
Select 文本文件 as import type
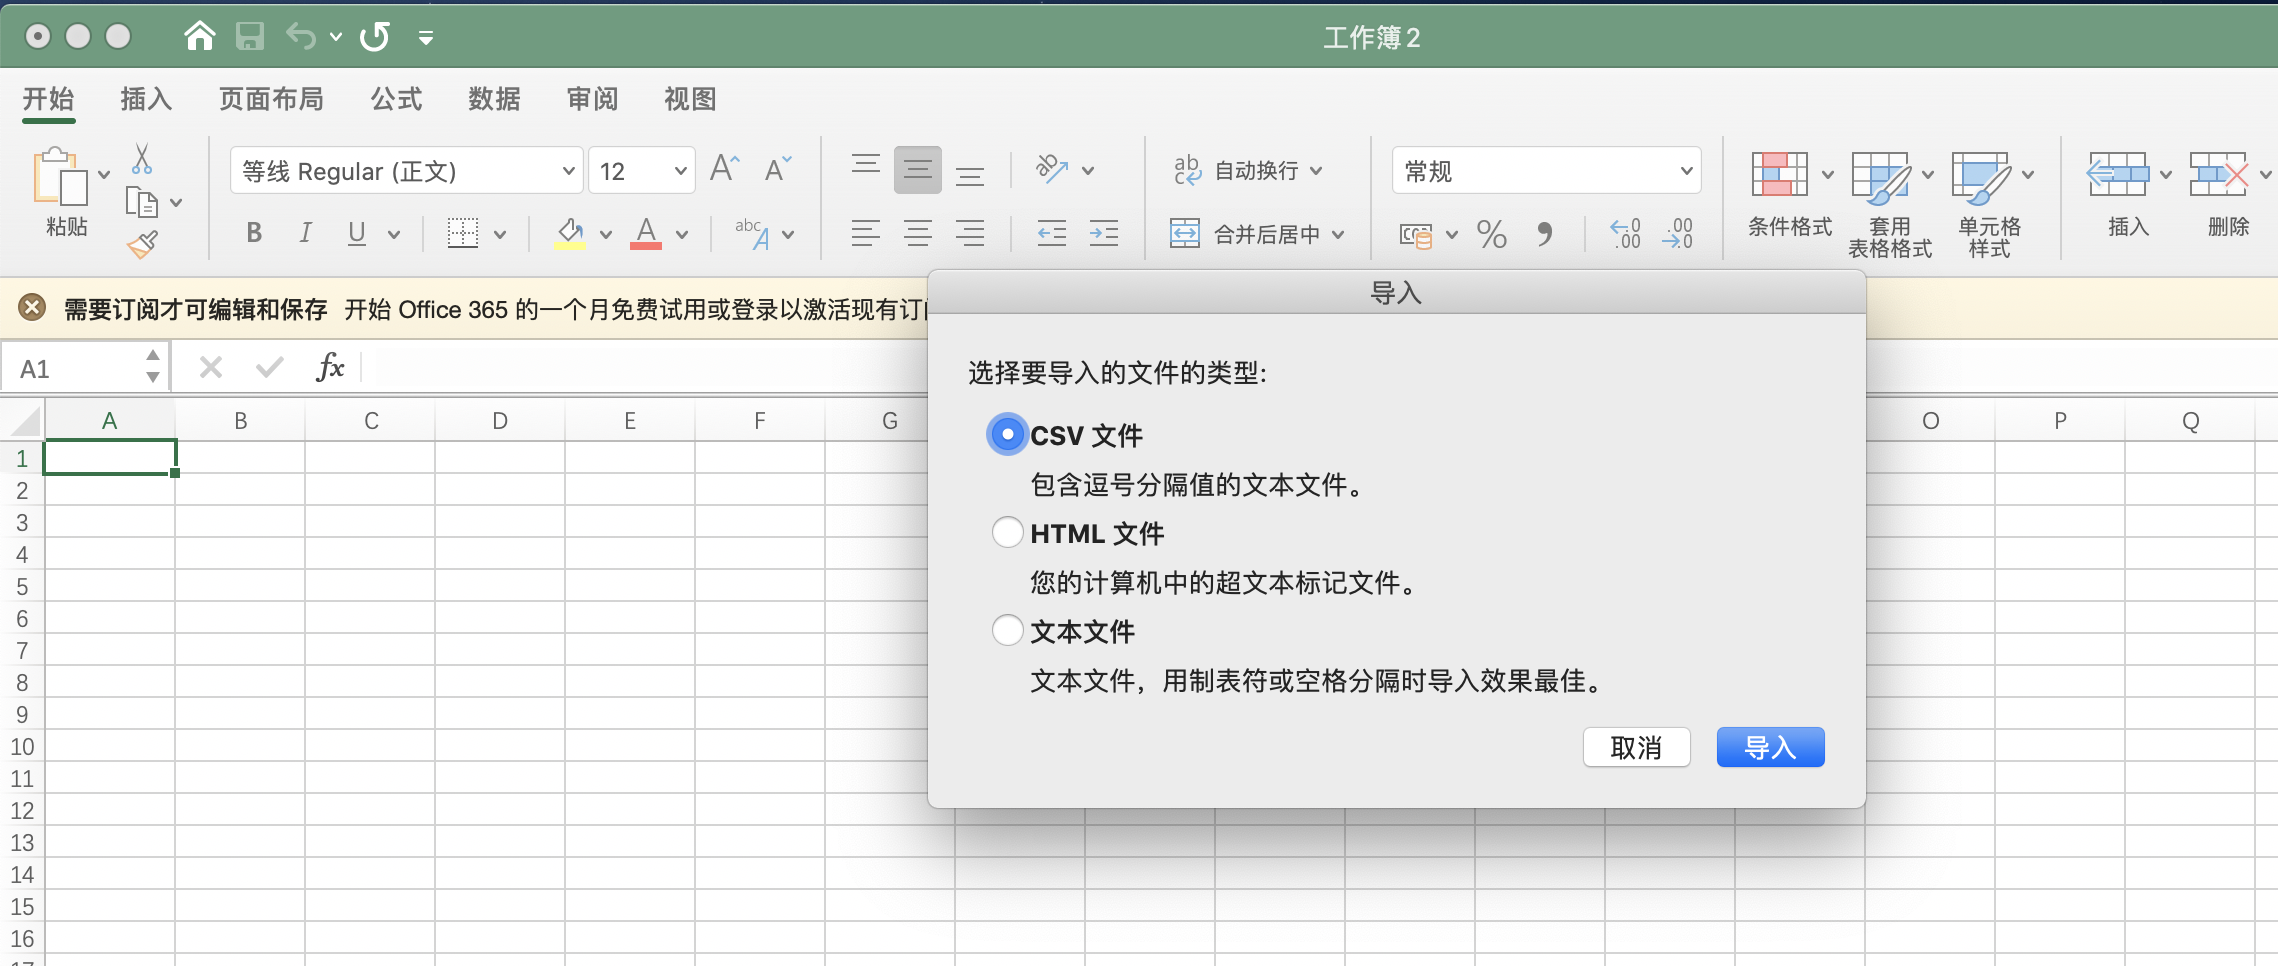(x=1006, y=630)
